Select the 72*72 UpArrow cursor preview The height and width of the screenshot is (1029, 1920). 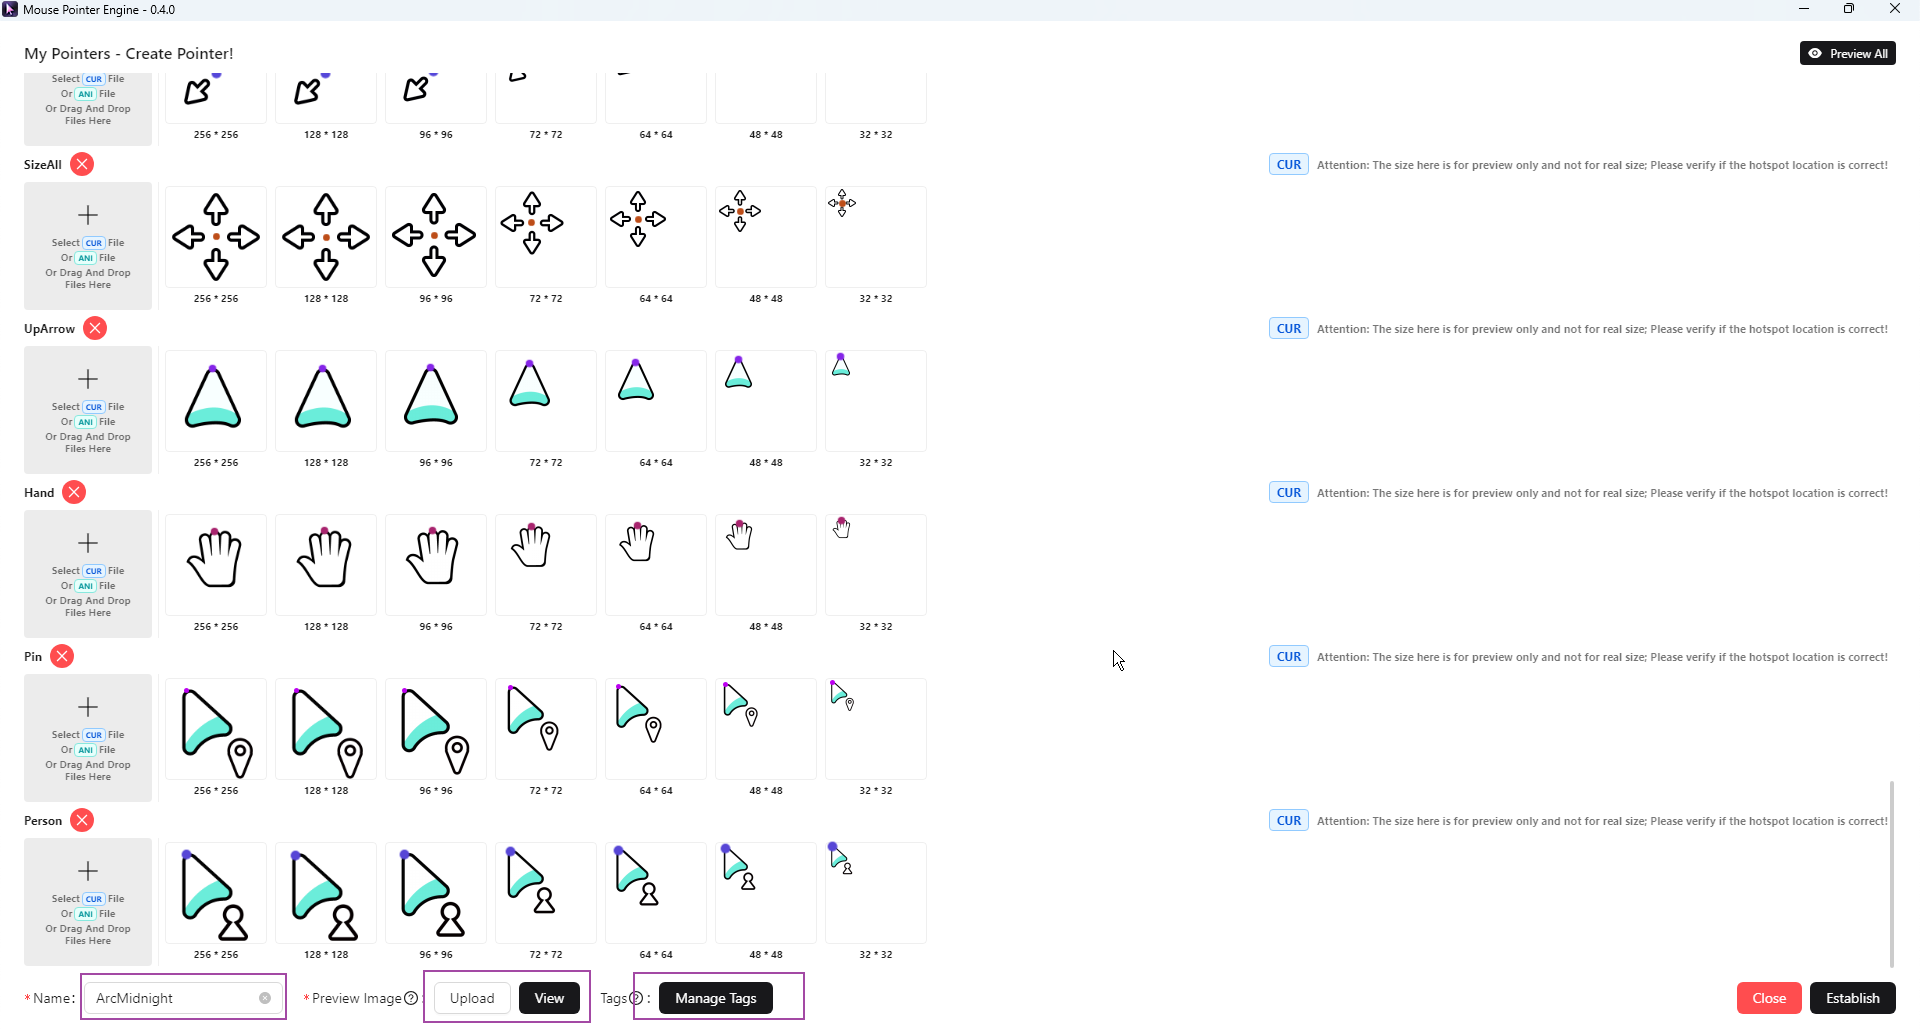(x=546, y=400)
